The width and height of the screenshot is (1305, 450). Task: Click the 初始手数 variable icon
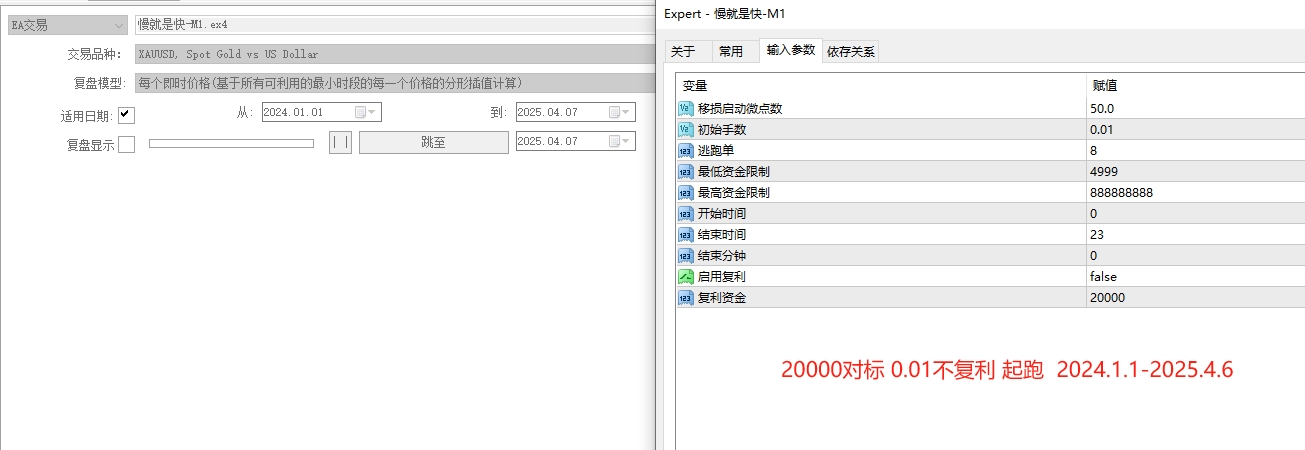pos(686,129)
